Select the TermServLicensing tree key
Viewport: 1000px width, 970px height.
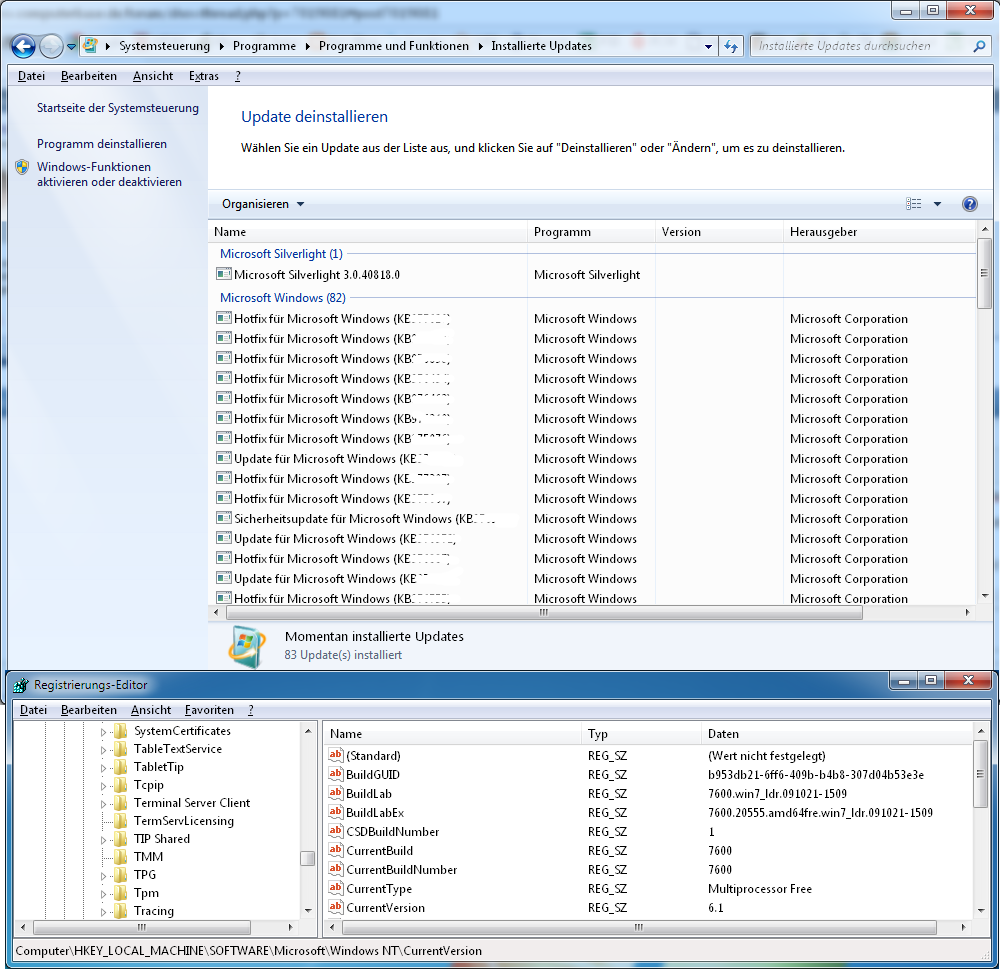[184, 821]
